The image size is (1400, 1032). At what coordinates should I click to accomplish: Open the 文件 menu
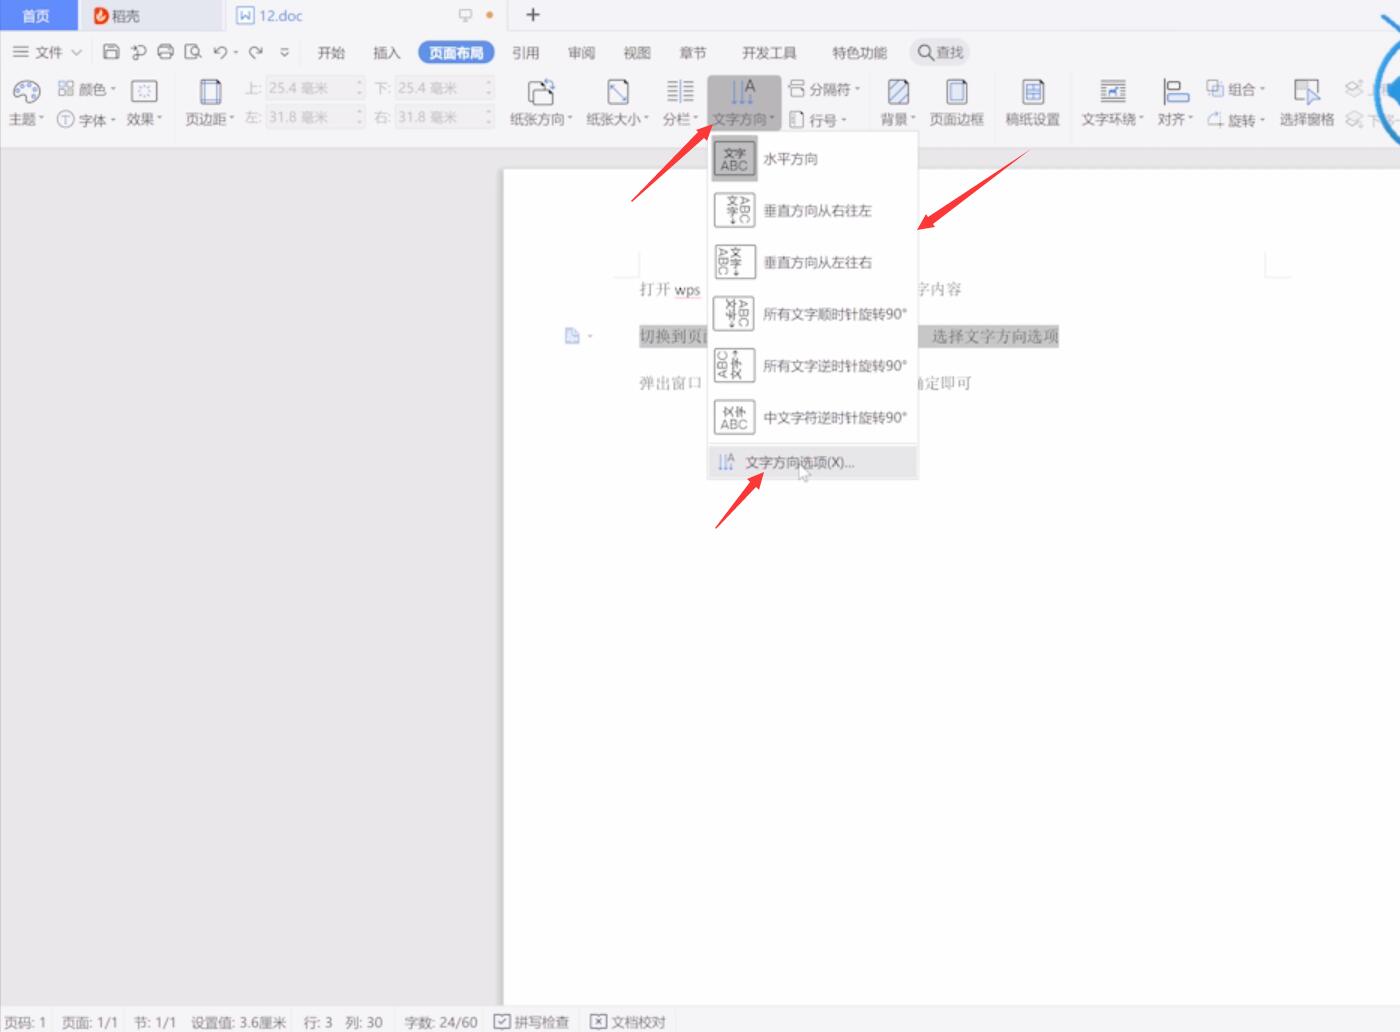pyautogui.click(x=47, y=52)
